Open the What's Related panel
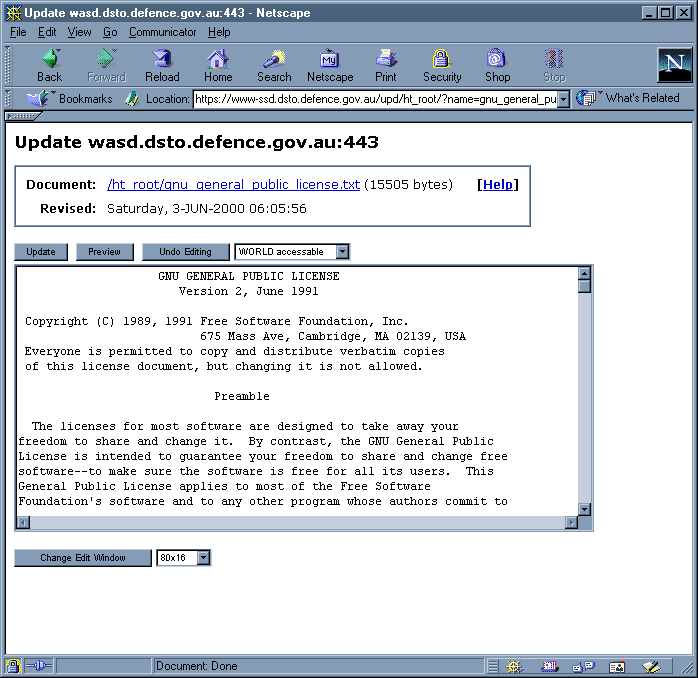Viewport: 698px width, 678px height. [628, 98]
